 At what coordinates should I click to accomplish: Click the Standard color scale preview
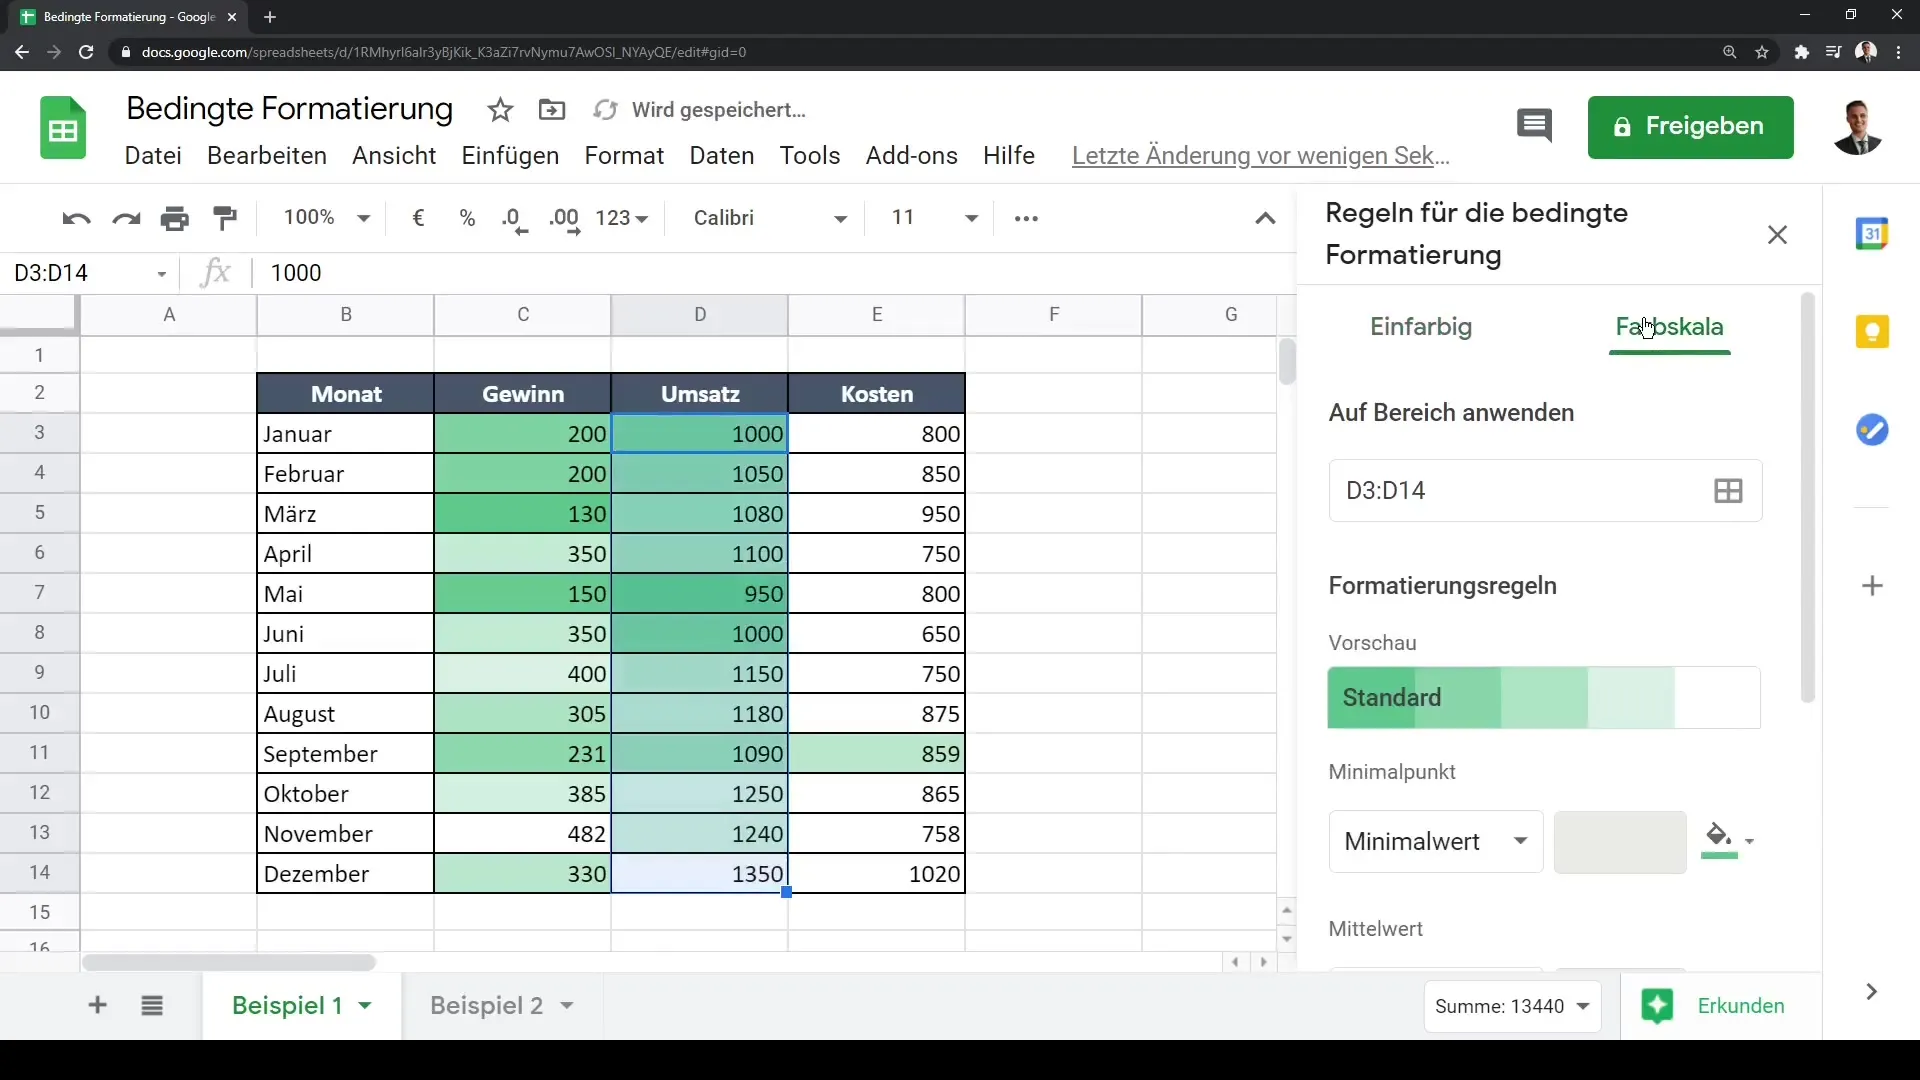click(x=1544, y=698)
